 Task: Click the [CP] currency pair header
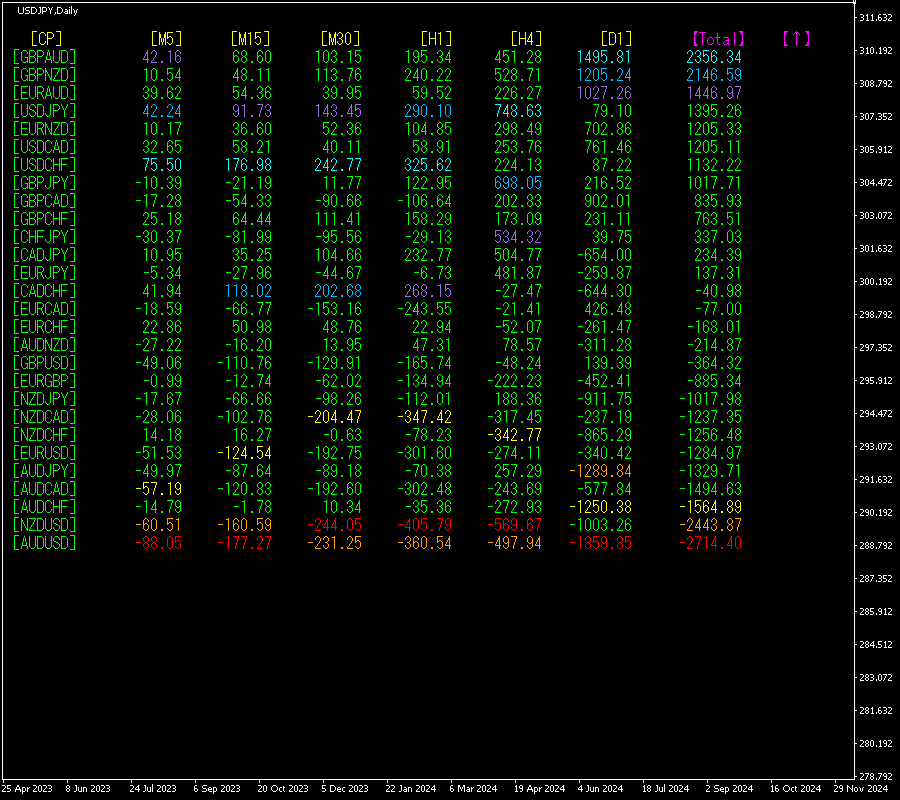pyautogui.click(x=46, y=39)
